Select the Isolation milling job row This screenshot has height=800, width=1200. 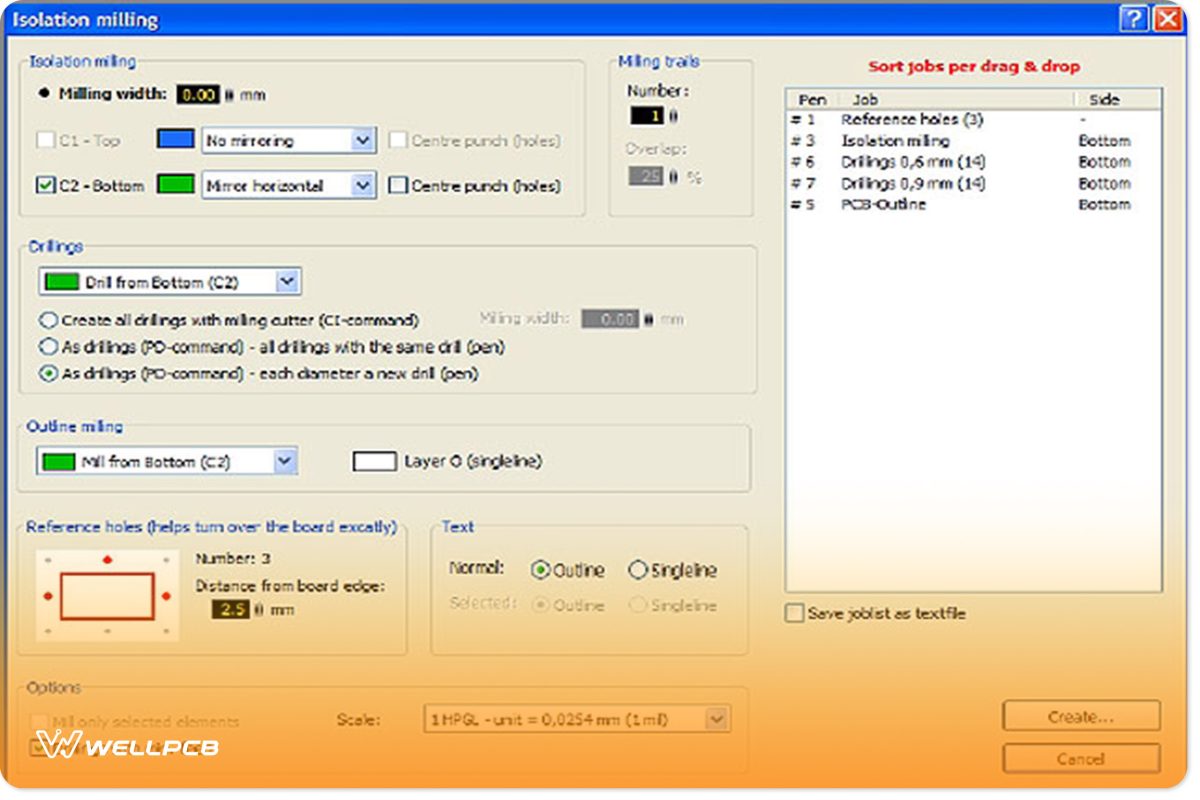point(895,141)
